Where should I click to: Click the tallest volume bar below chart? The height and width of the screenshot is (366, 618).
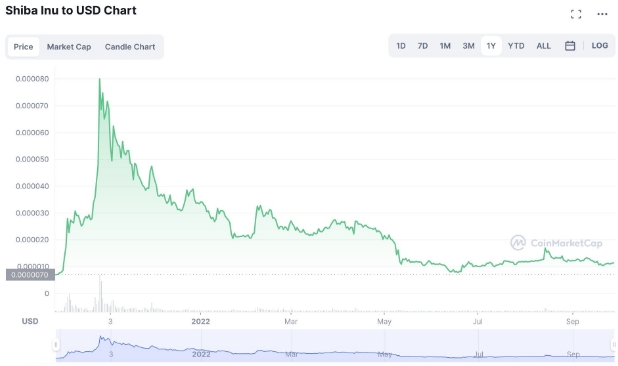100,294
